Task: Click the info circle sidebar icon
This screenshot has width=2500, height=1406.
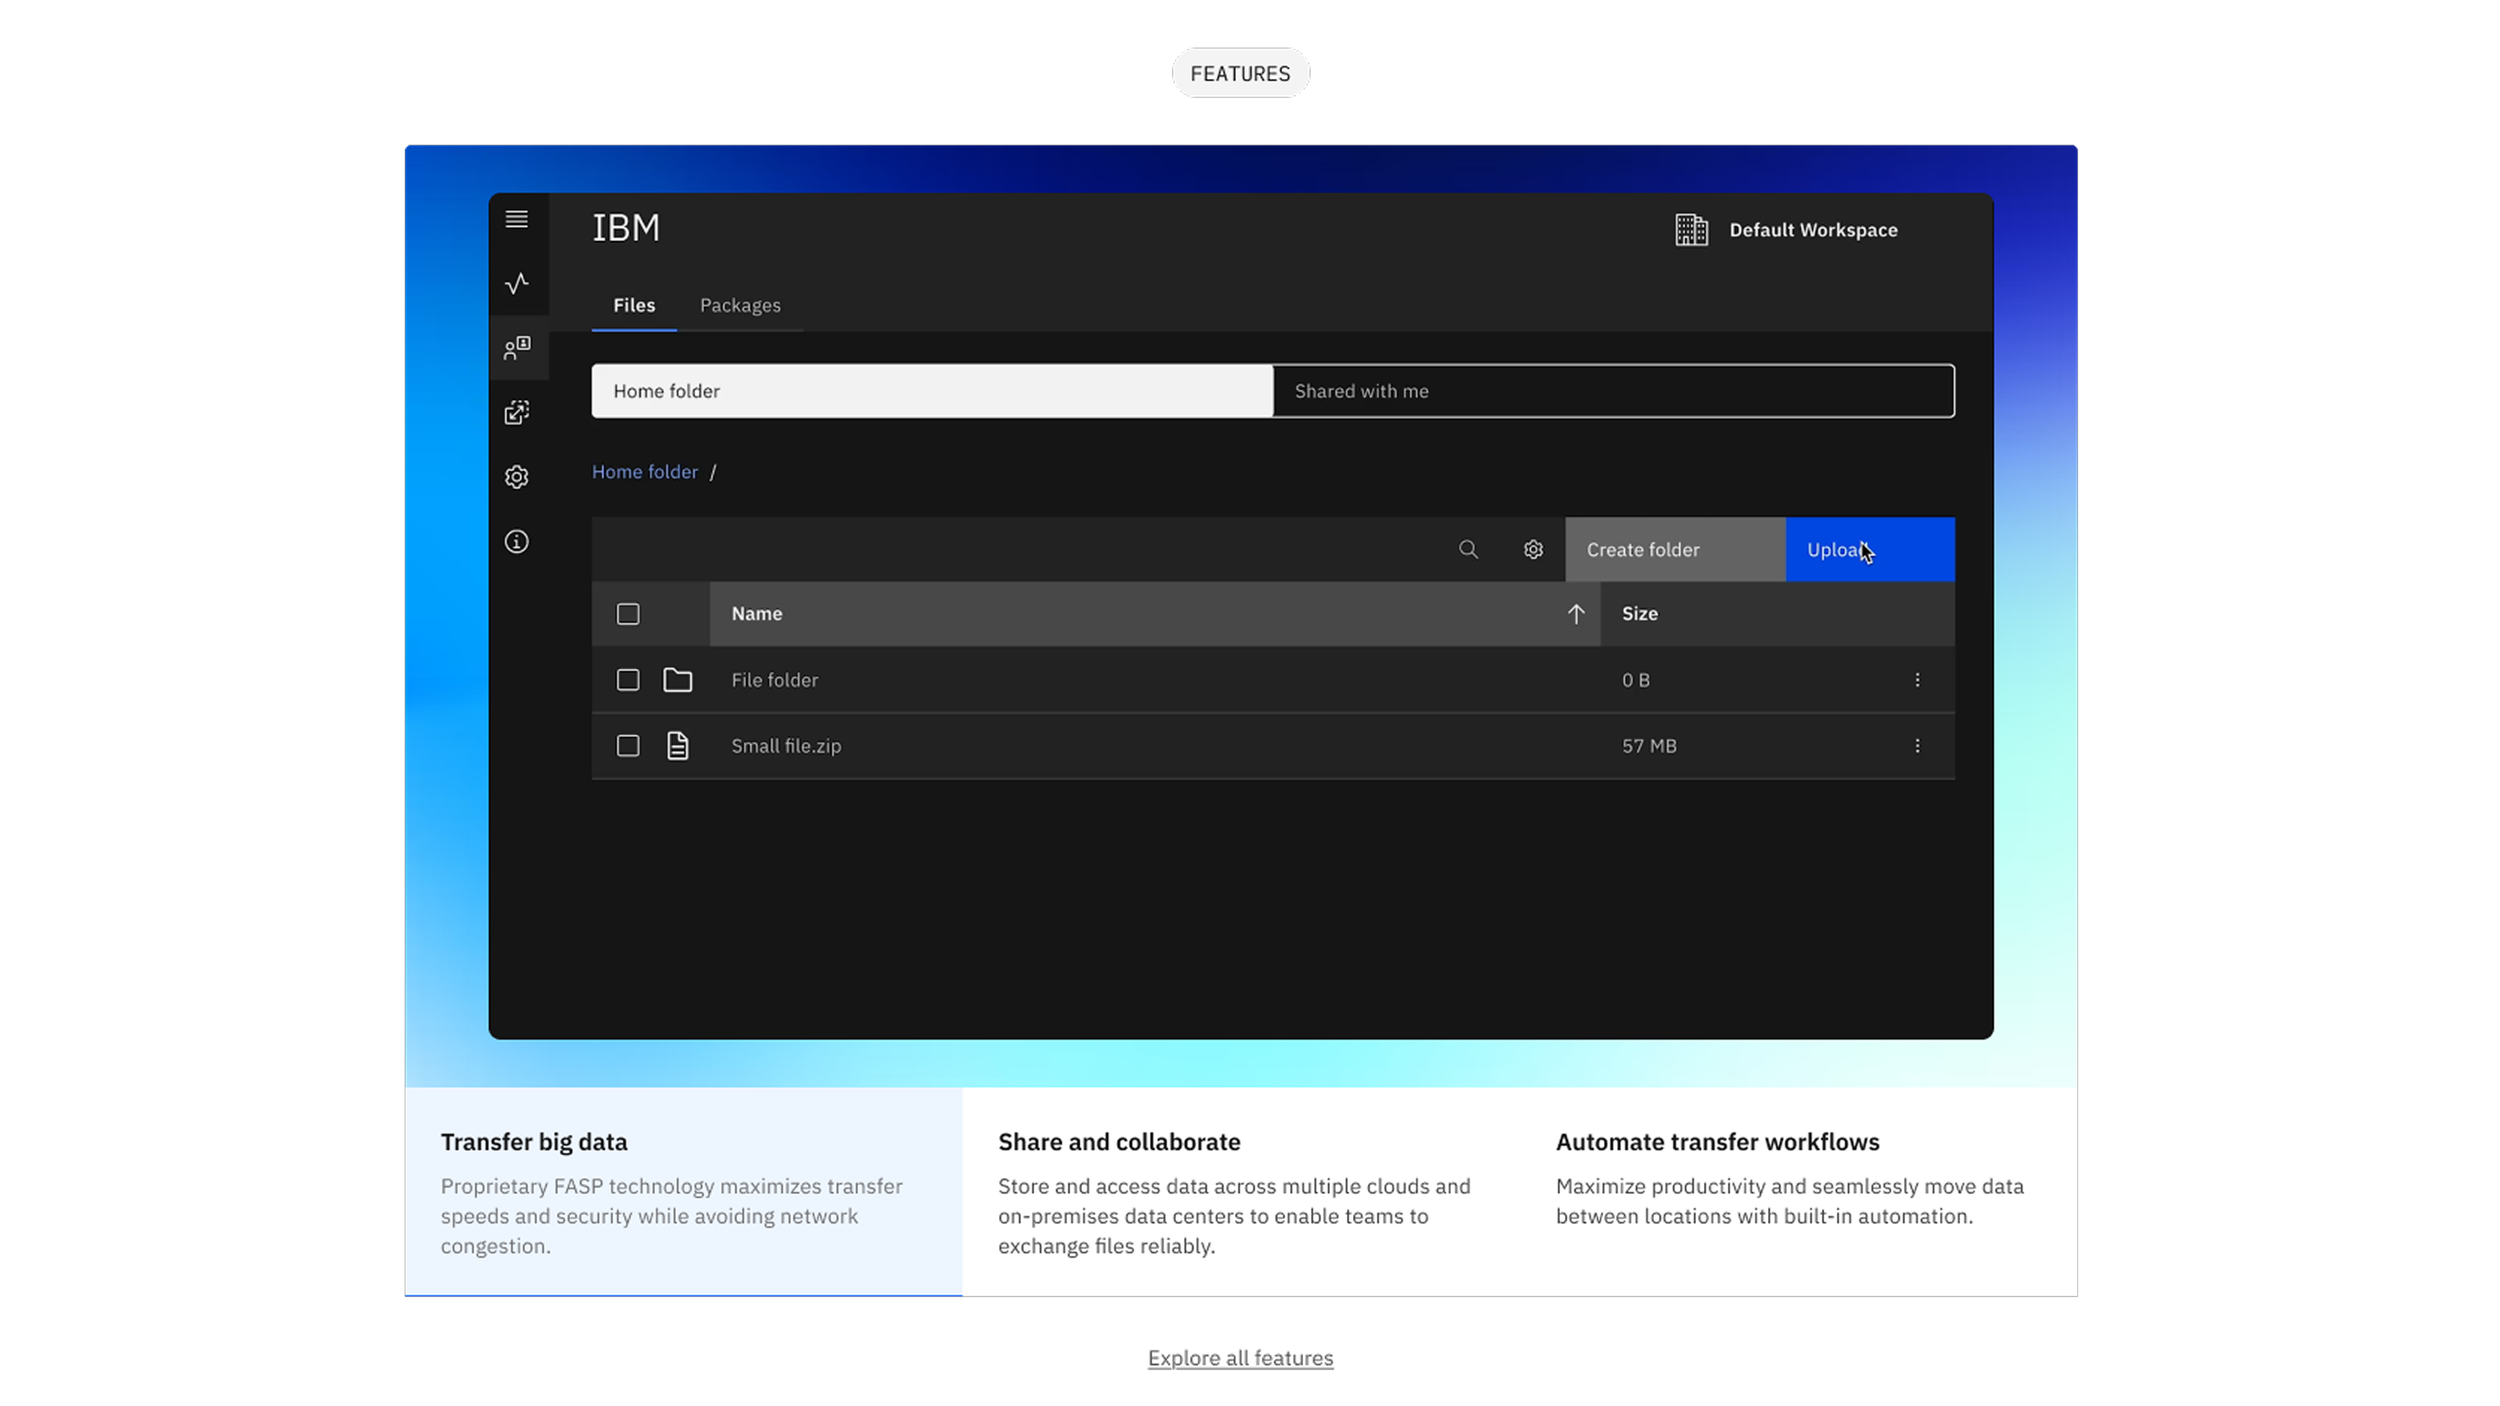Action: click(516, 541)
